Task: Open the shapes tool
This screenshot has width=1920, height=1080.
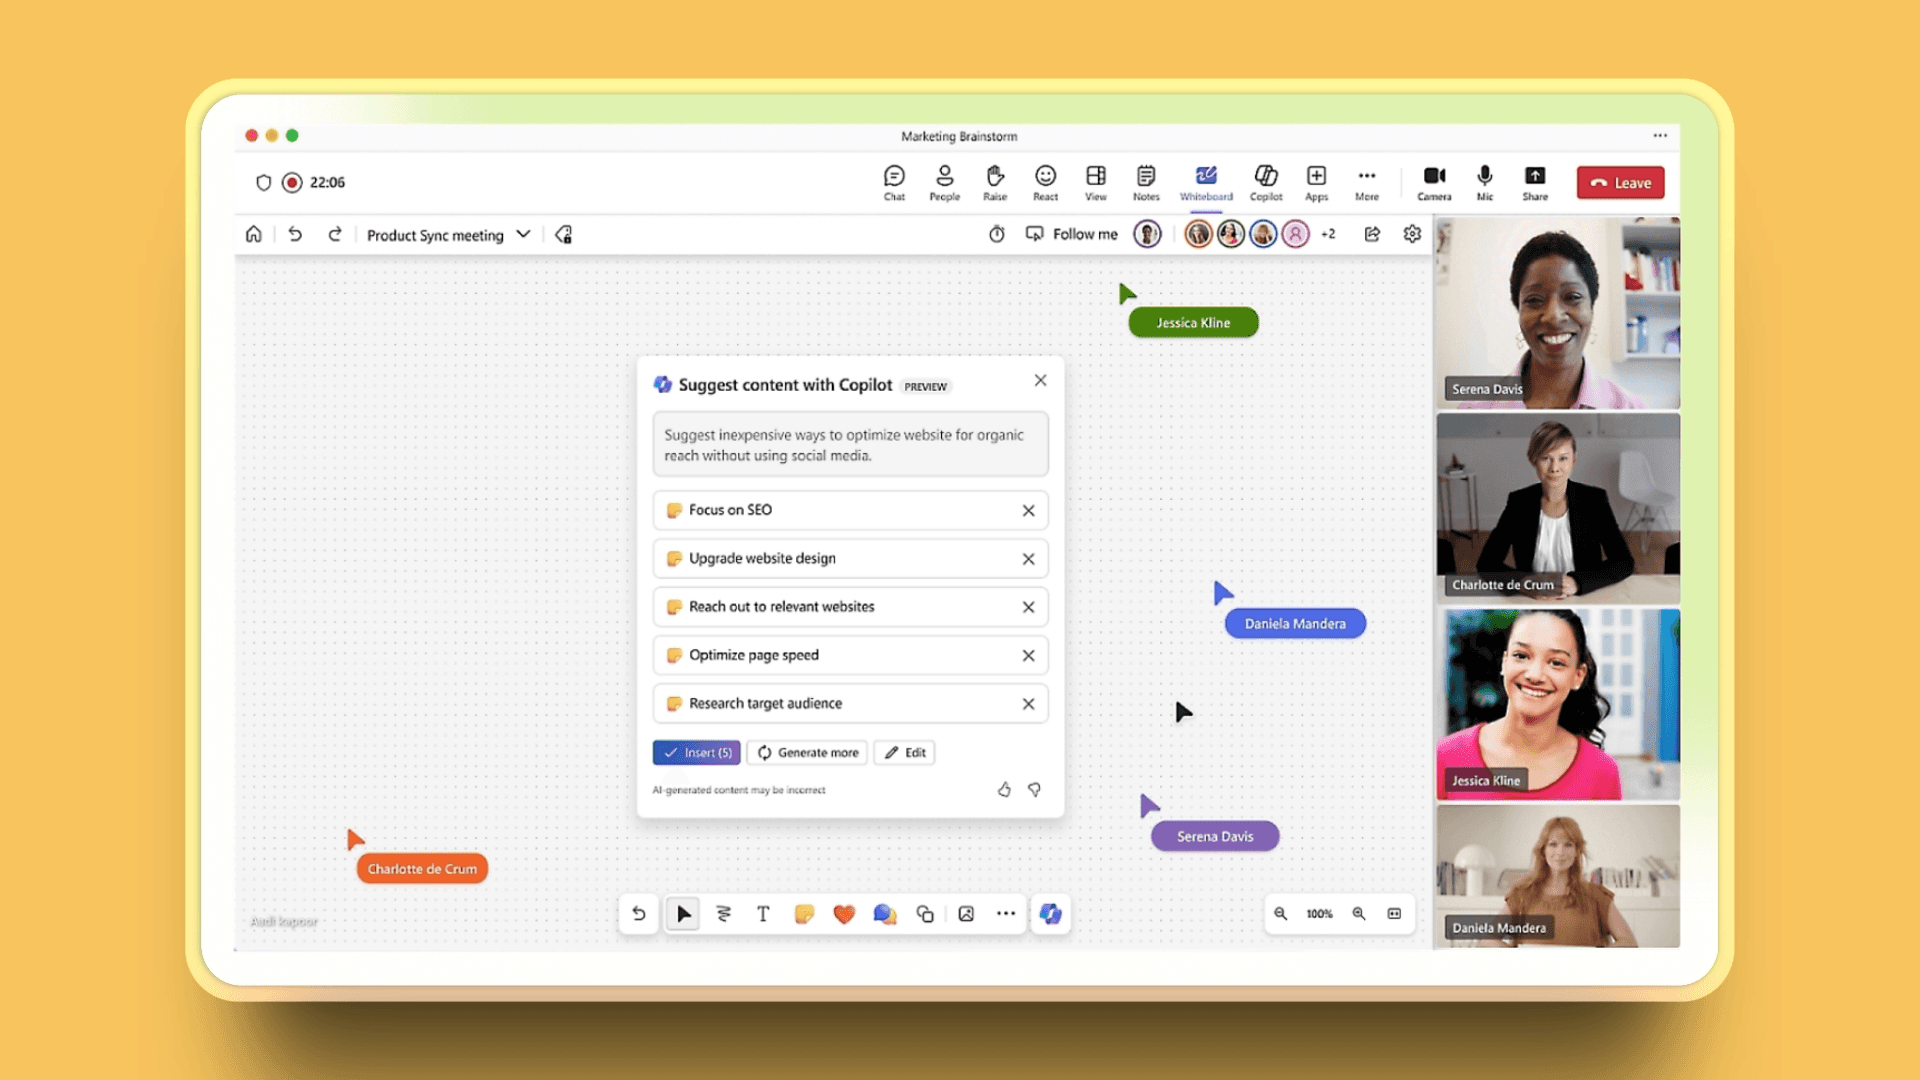Action: point(925,914)
